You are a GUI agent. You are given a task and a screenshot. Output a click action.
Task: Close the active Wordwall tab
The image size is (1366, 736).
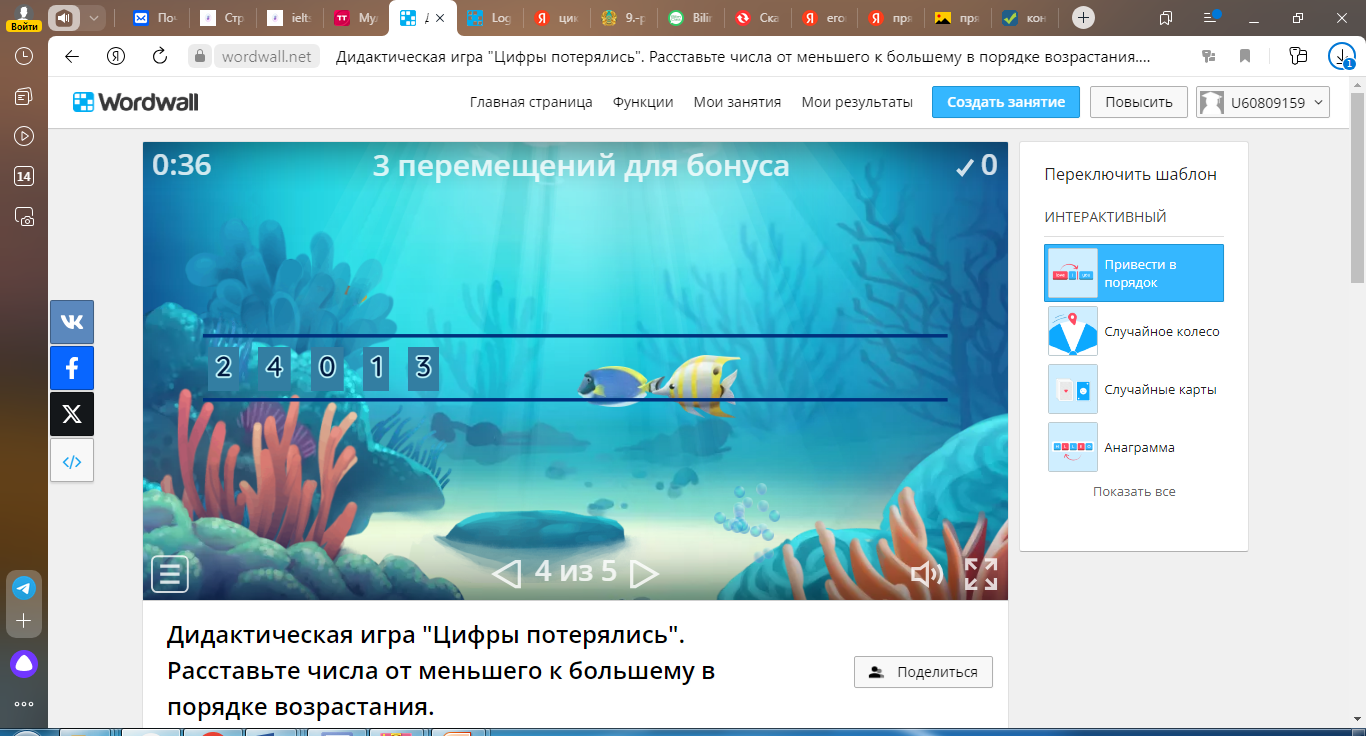pyautogui.click(x=440, y=18)
